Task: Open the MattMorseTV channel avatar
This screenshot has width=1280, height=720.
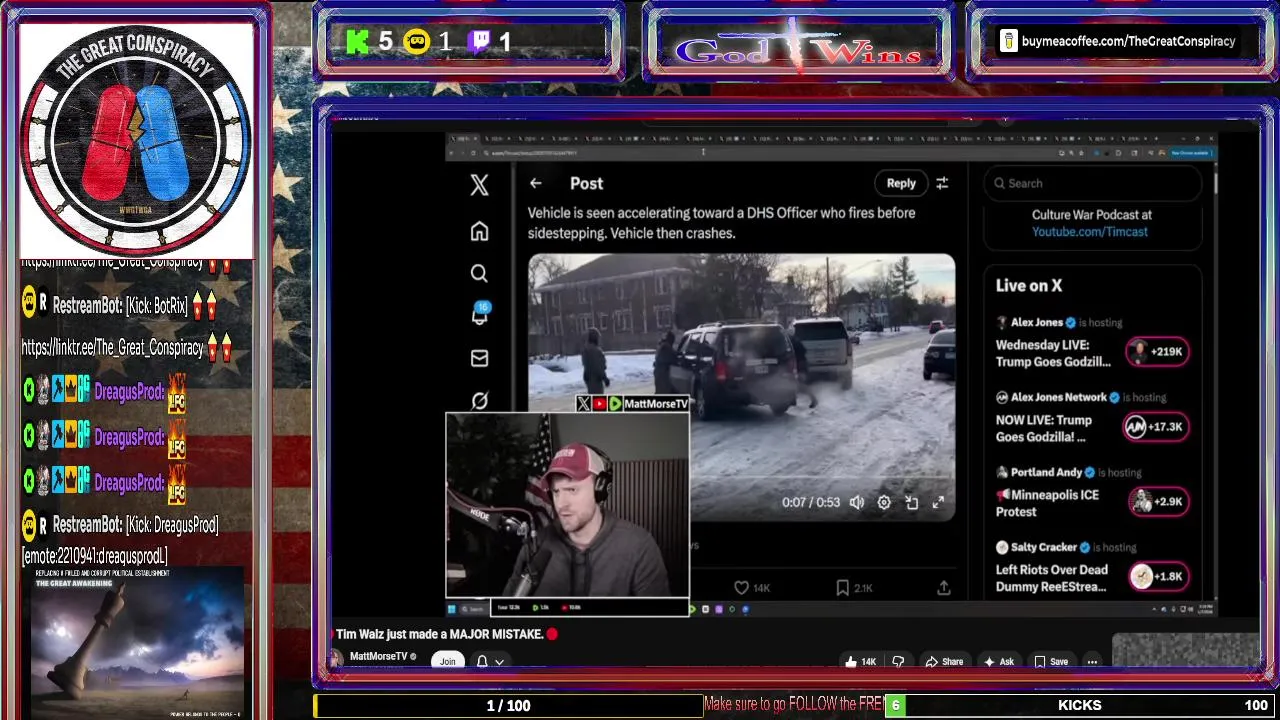Action: coord(335,658)
